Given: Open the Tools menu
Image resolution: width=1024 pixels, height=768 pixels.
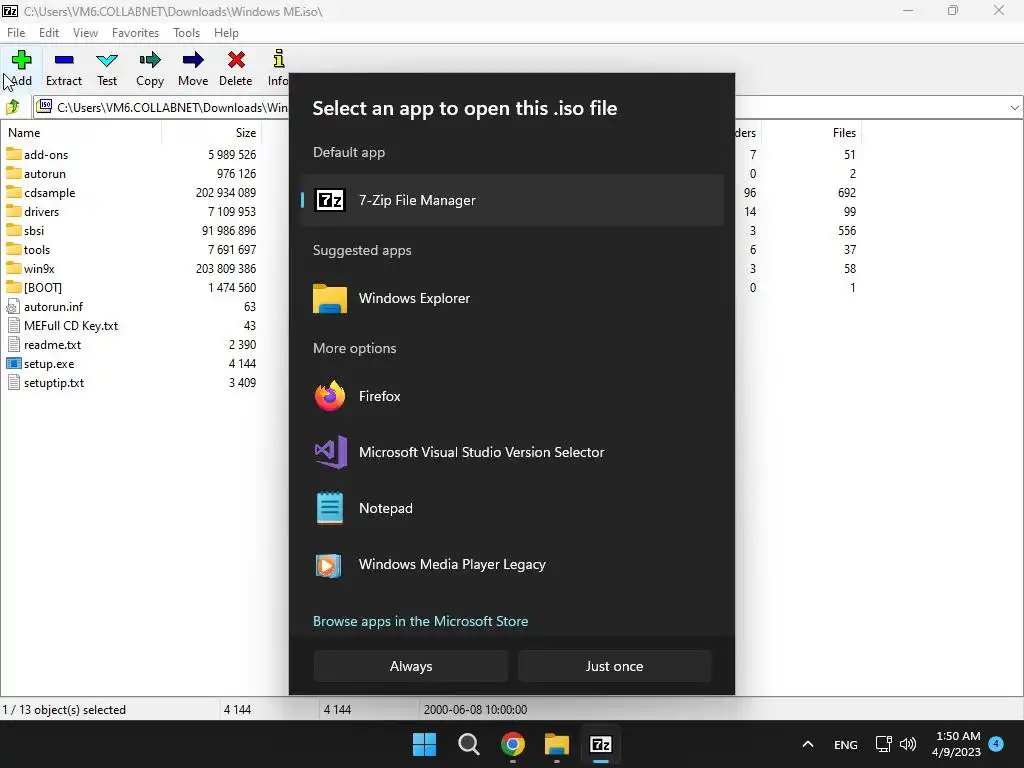Looking at the screenshot, I should click(186, 33).
